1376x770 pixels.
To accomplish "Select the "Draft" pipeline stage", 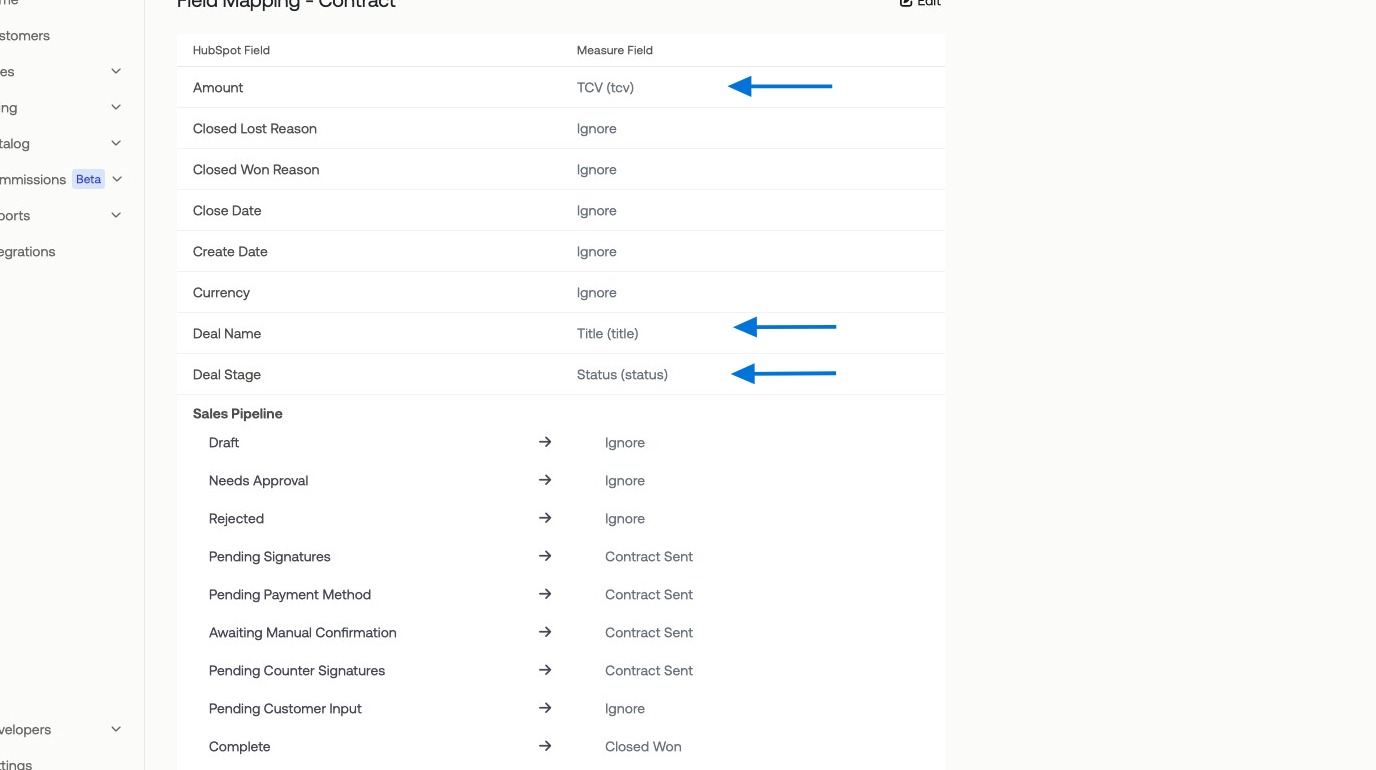I will coord(224,443).
